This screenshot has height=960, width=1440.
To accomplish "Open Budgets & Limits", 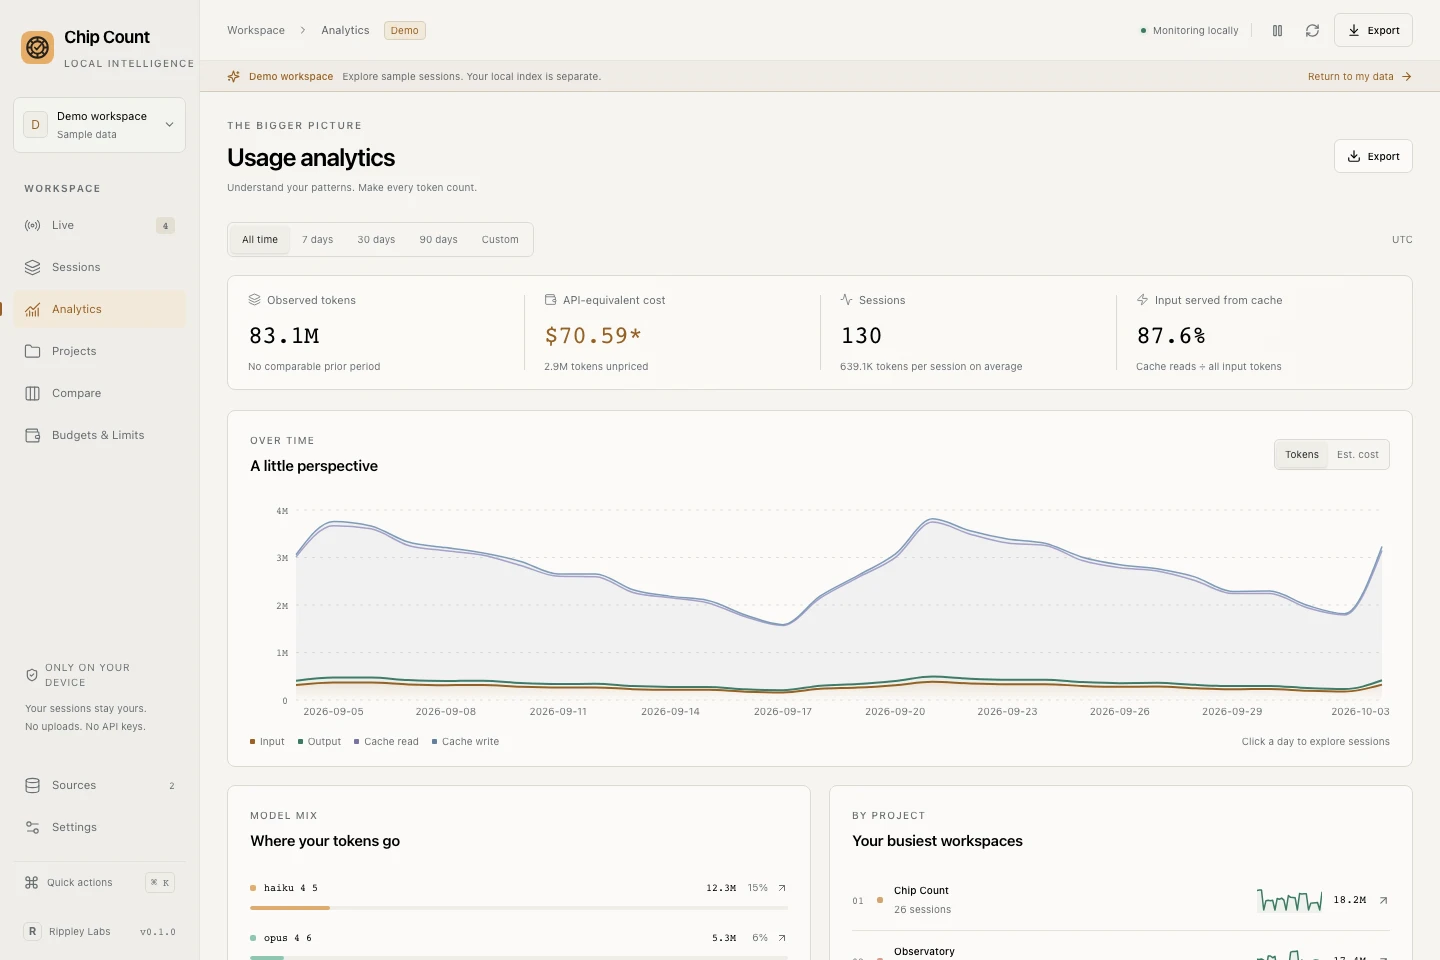I will (100, 435).
